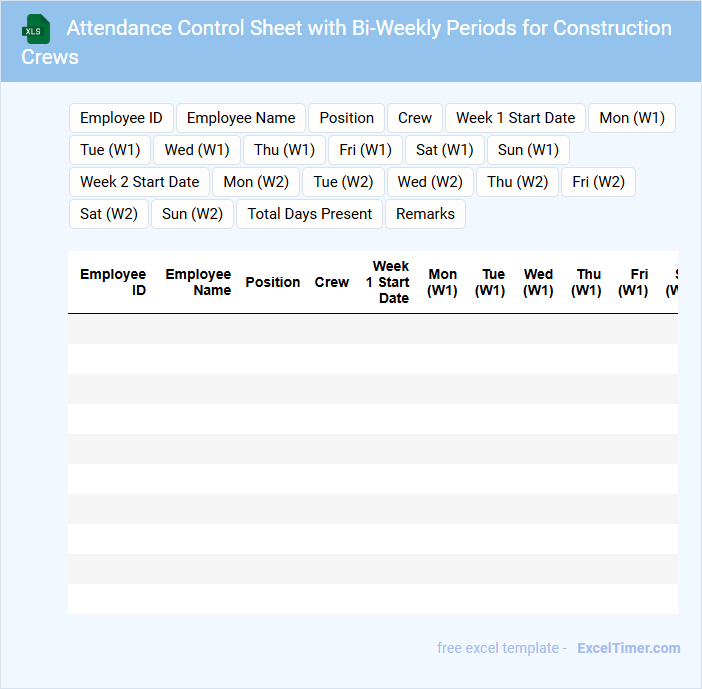The height and width of the screenshot is (689, 702).
Task: Select the Week 1 Start Date column header
Action: 388,282
